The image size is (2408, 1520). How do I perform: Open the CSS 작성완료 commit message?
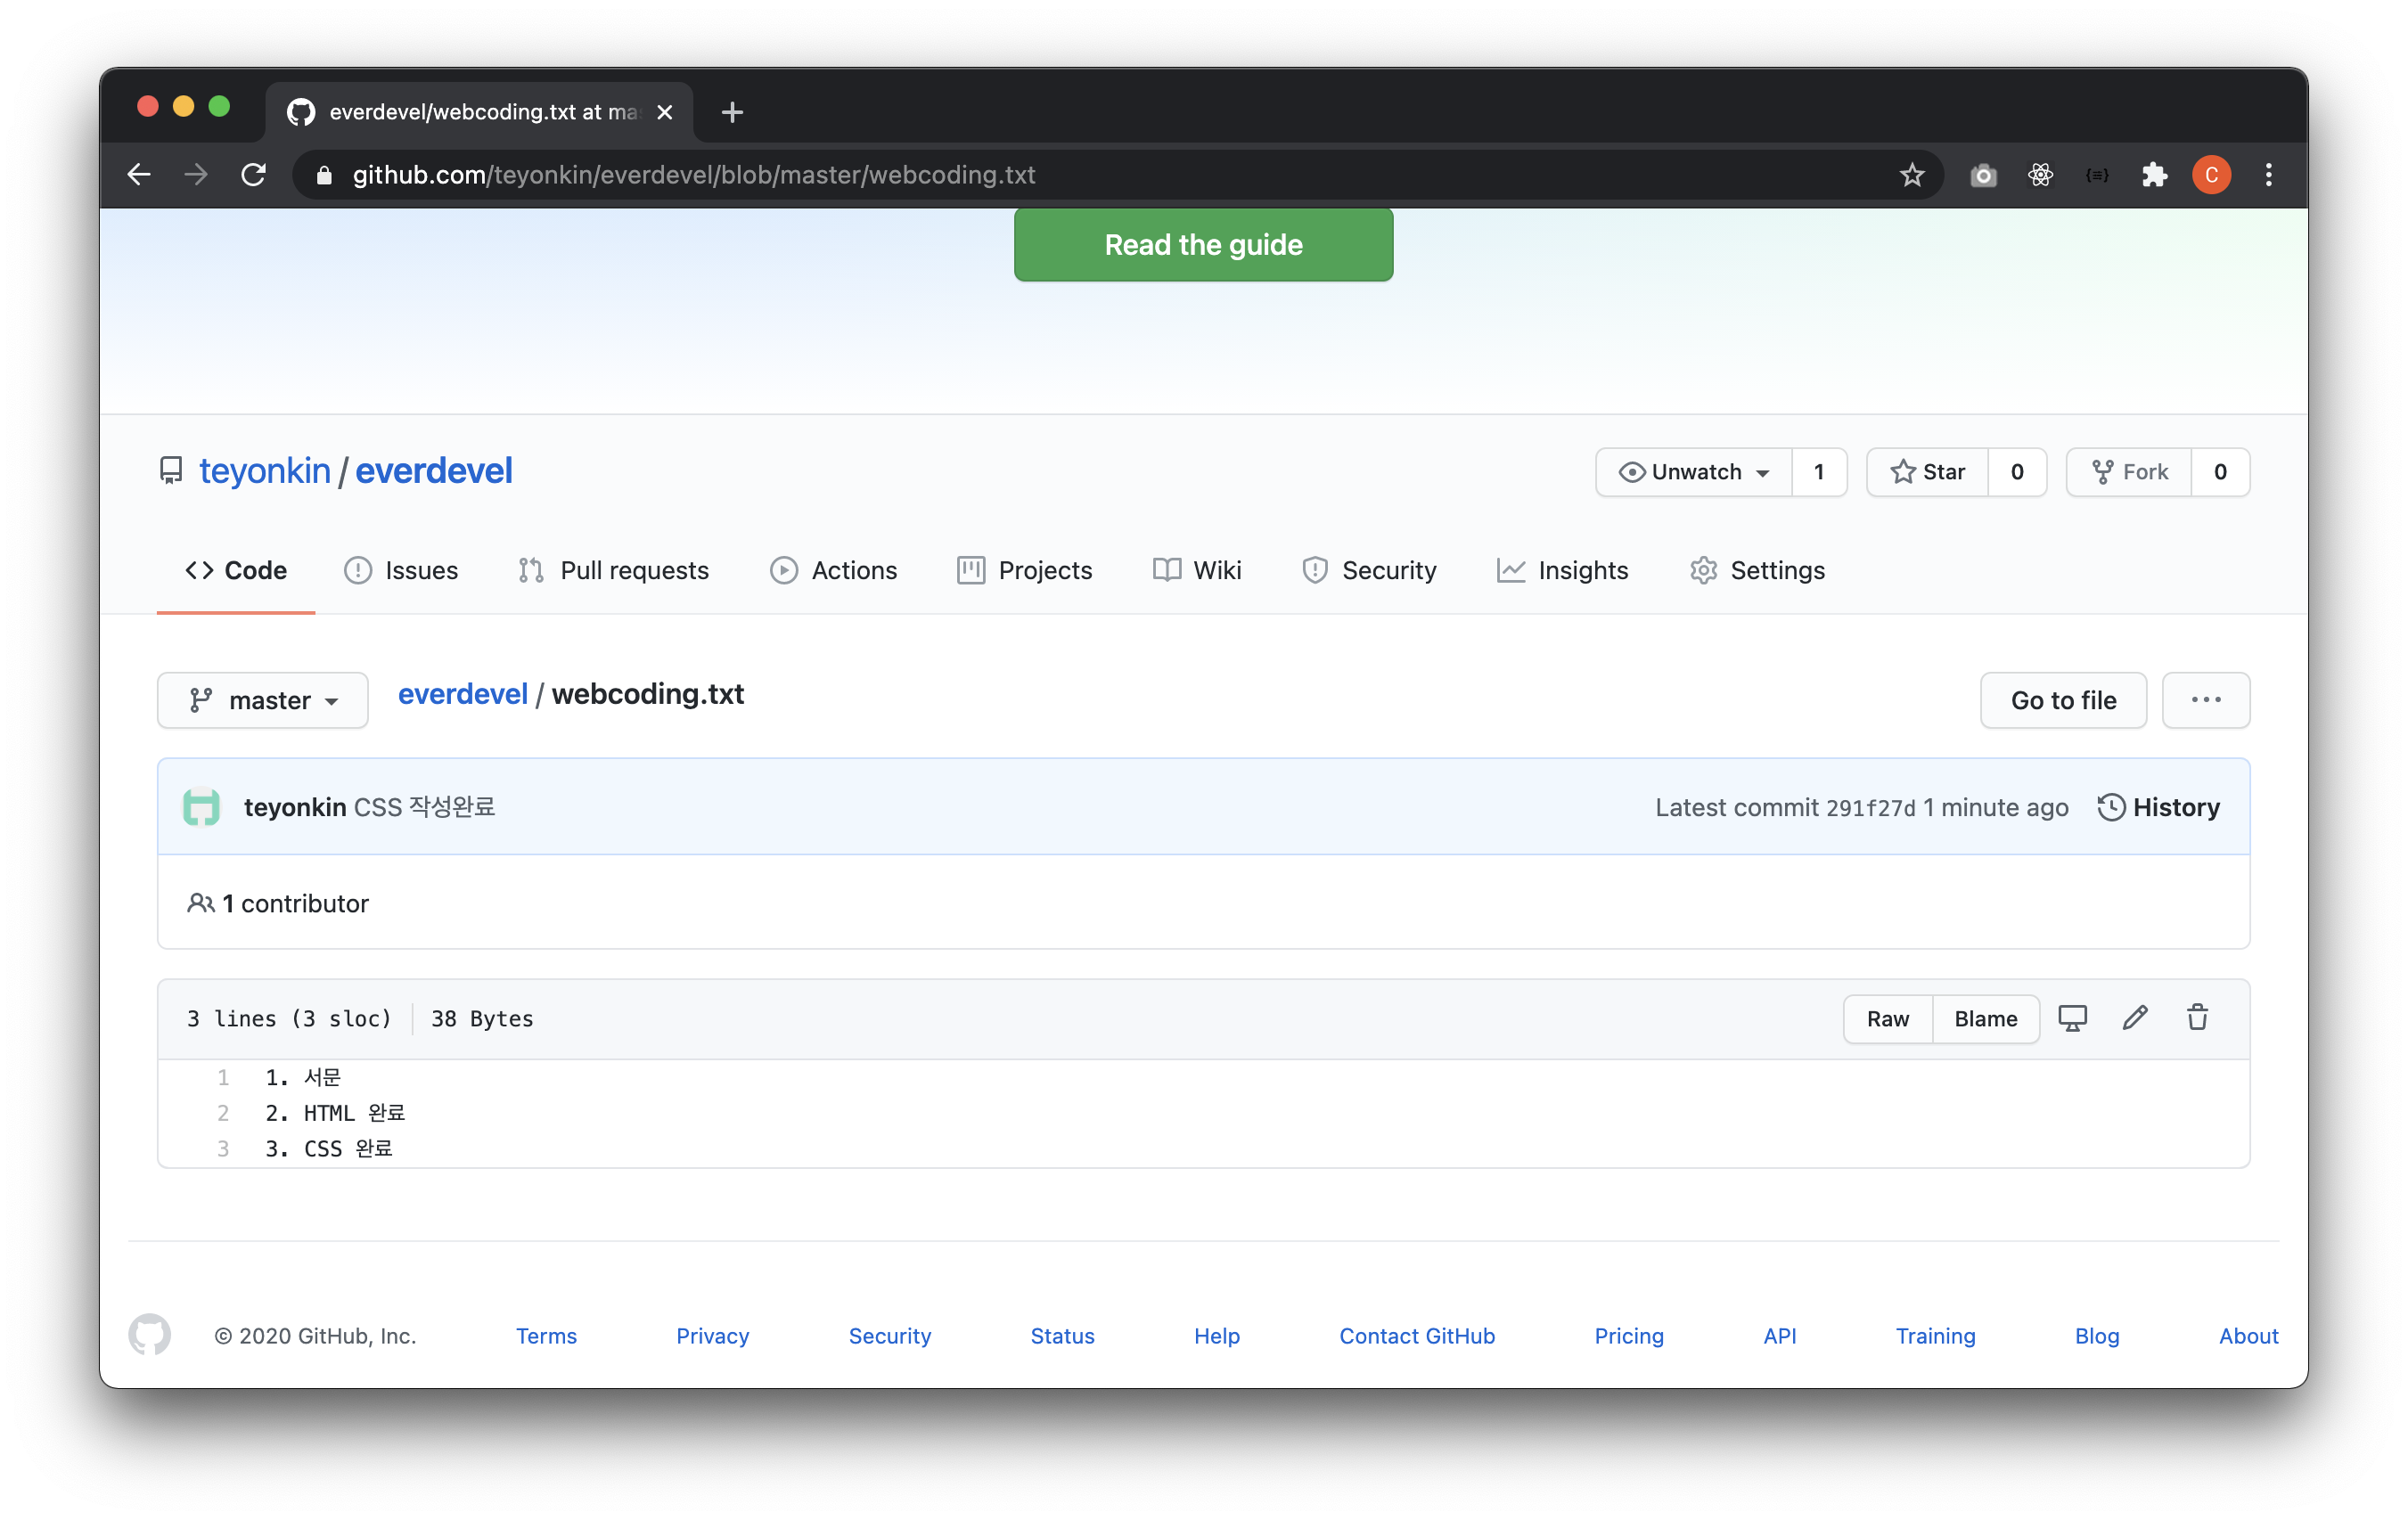pyautogui.click(x=425, y=807)
